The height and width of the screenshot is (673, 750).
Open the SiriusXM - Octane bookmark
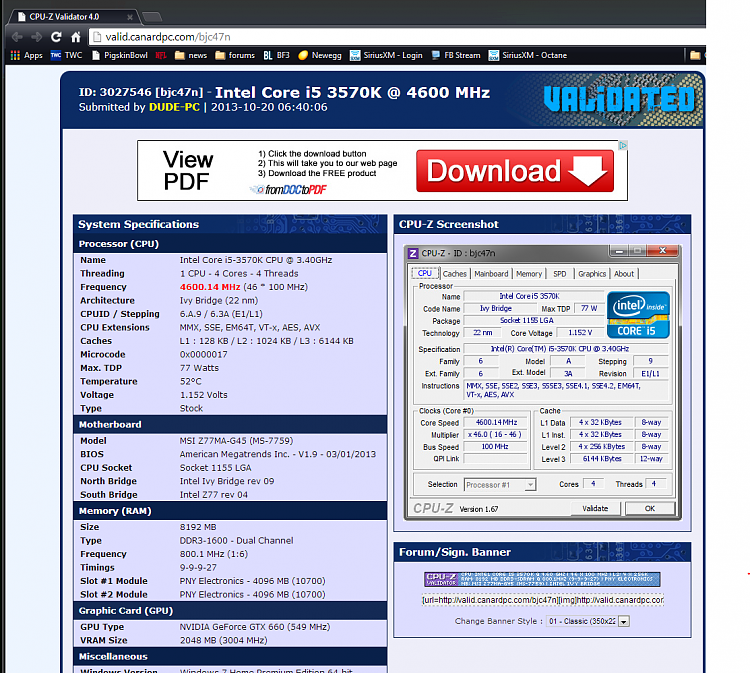tap(528, 55)
